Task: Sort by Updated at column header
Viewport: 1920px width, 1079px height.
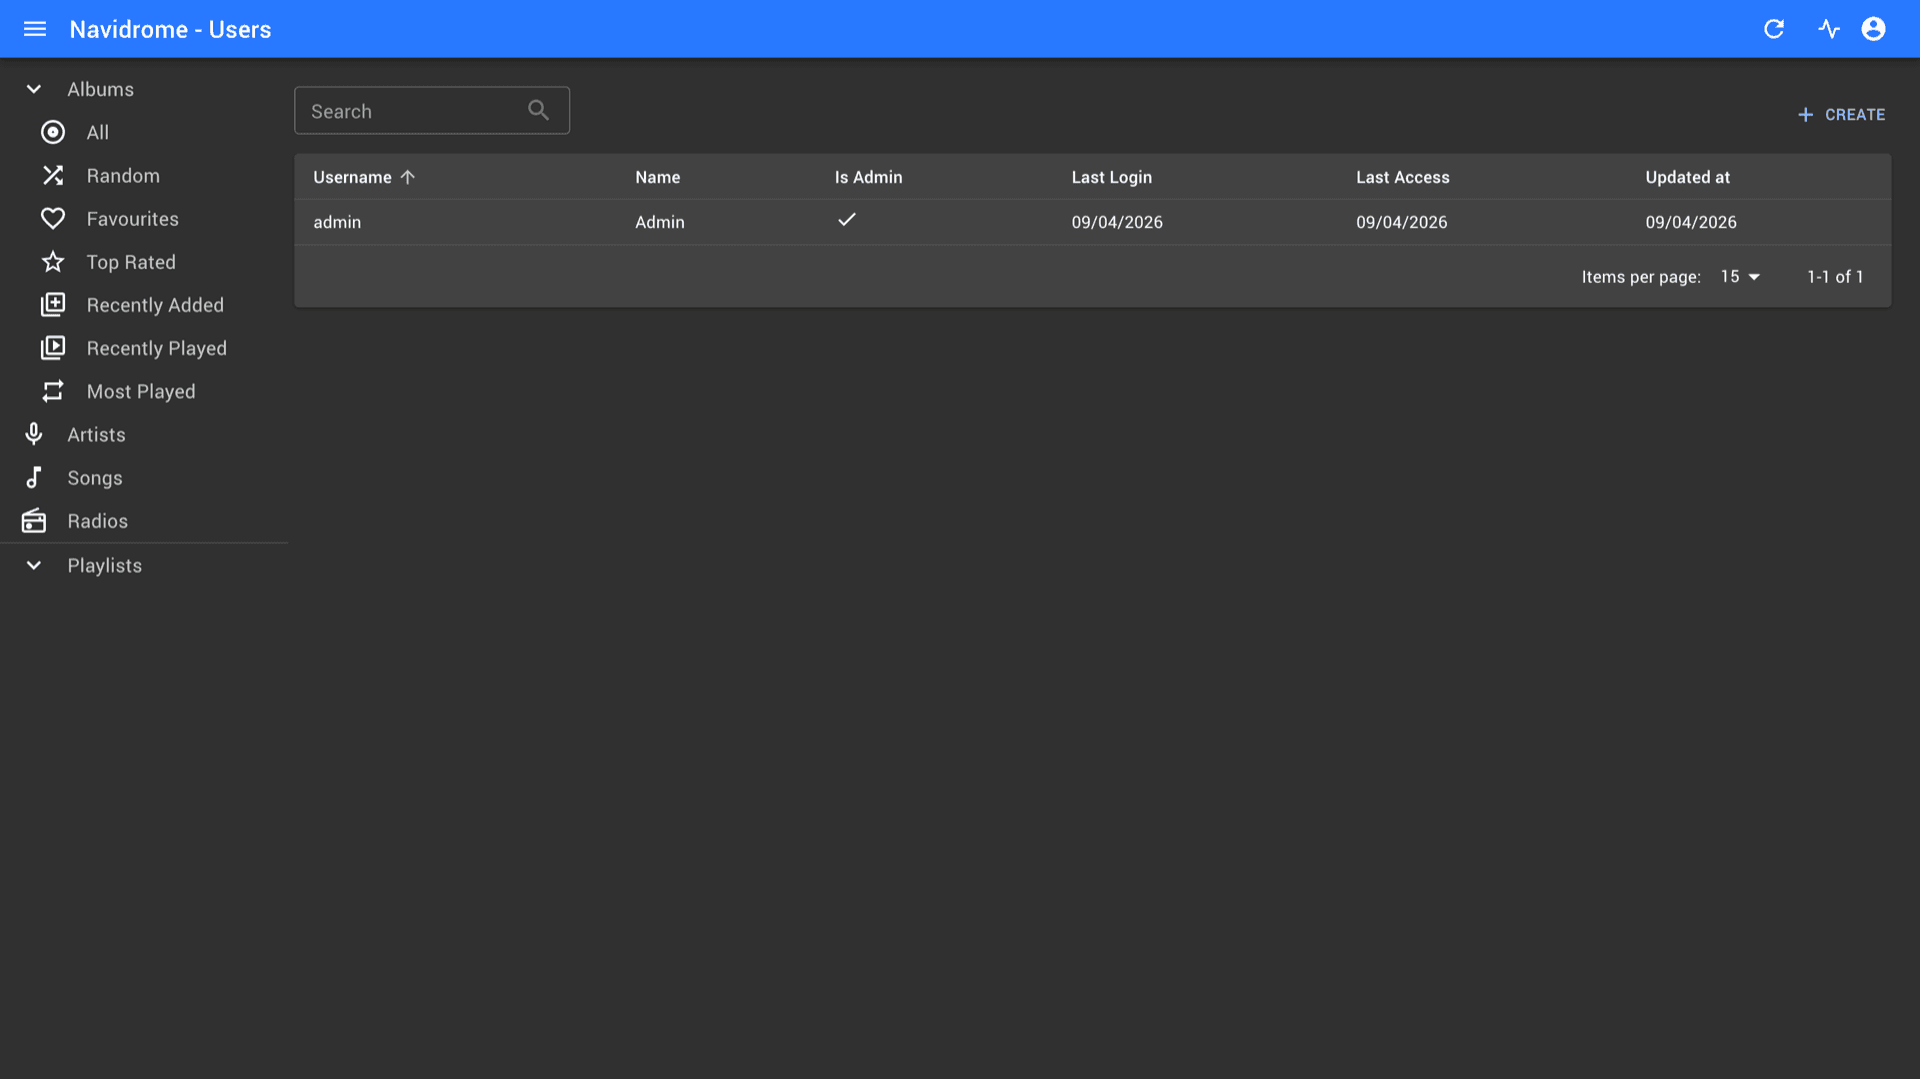Action: click(x=1687, y=177)
